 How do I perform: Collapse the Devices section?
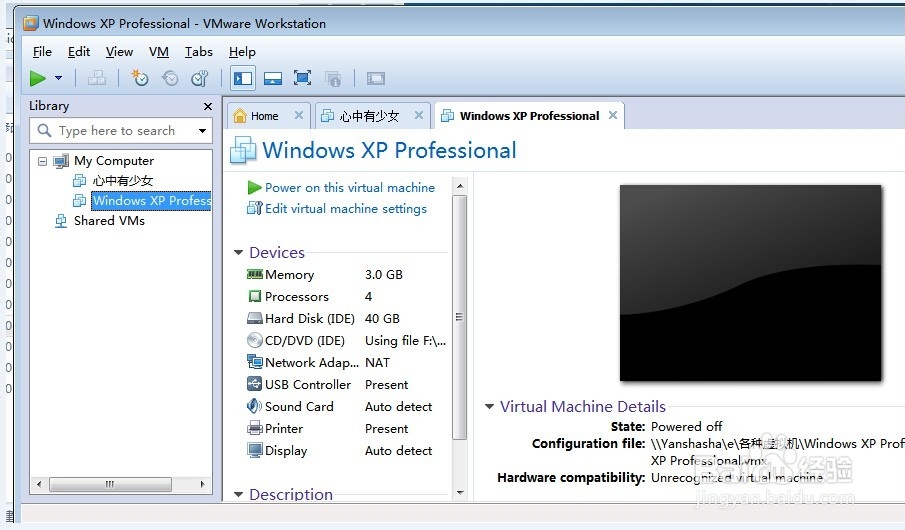coord(238,252)
